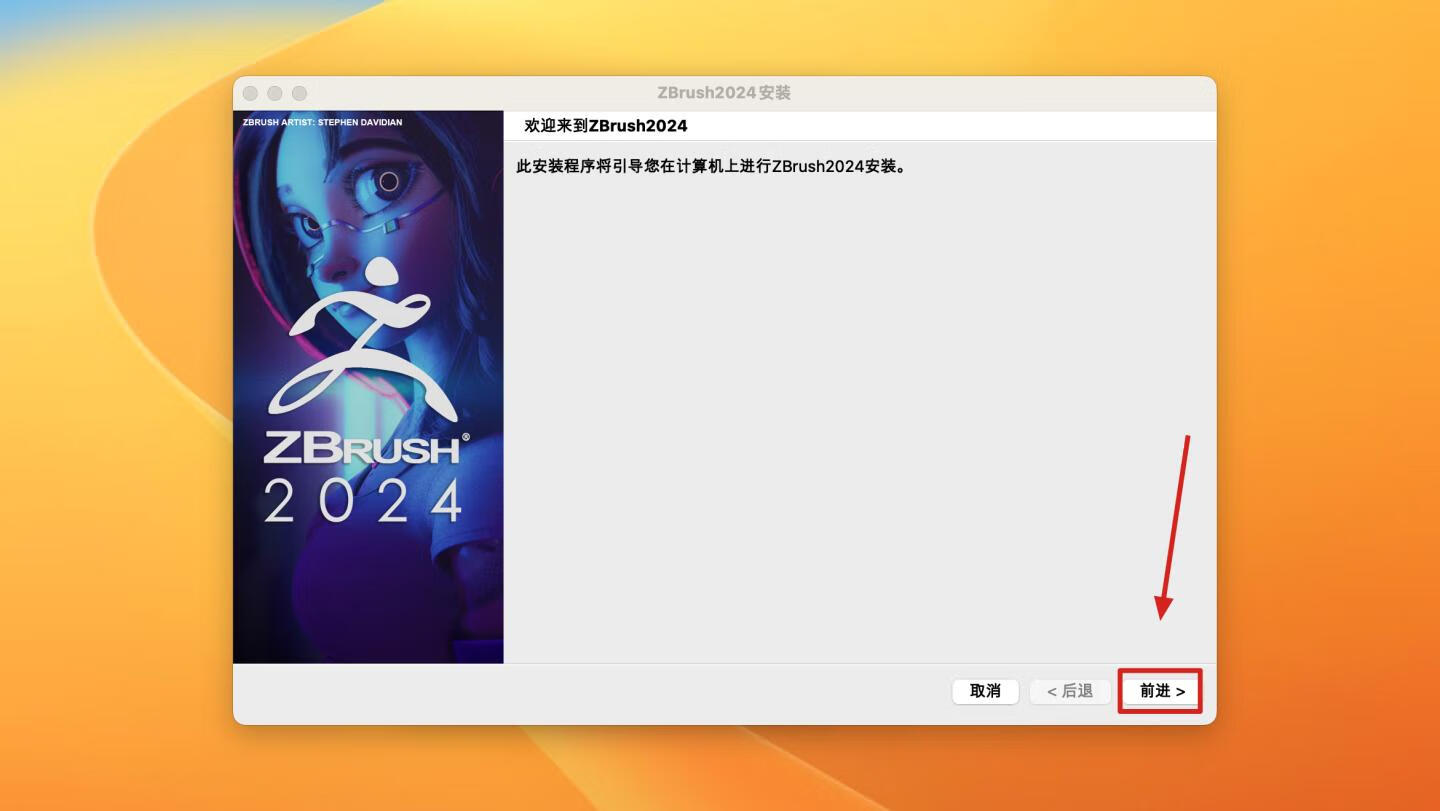Click the ZBrush 2024 artwork image
The width and height of the screenshot is (1440, 811).
pyautogui.click(x=368, y=386)
